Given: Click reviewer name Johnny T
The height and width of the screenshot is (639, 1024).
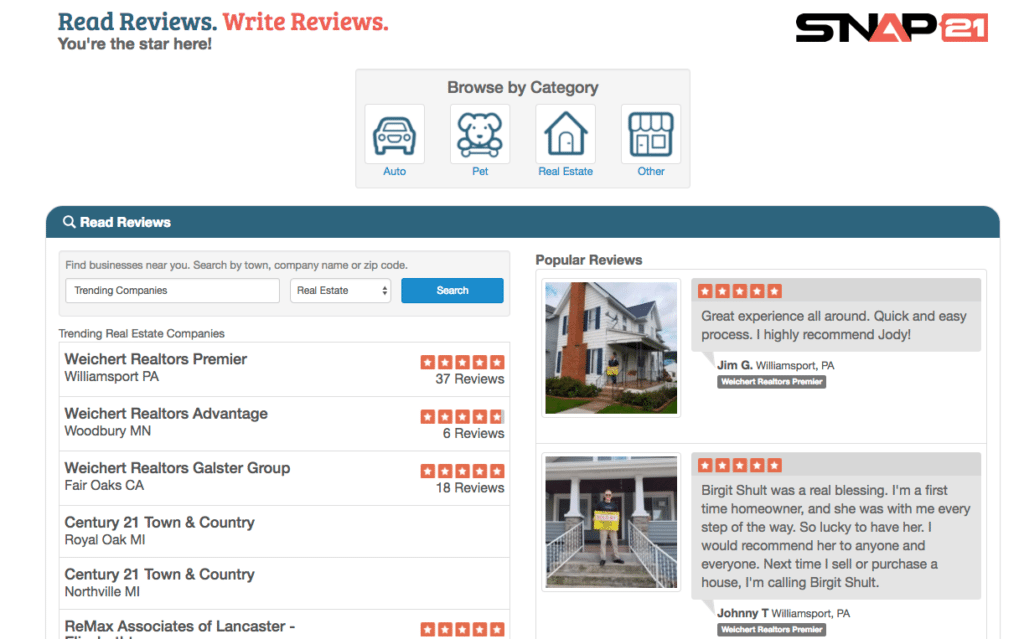Looking at the screenshot, I should click(x=743, y=613).
